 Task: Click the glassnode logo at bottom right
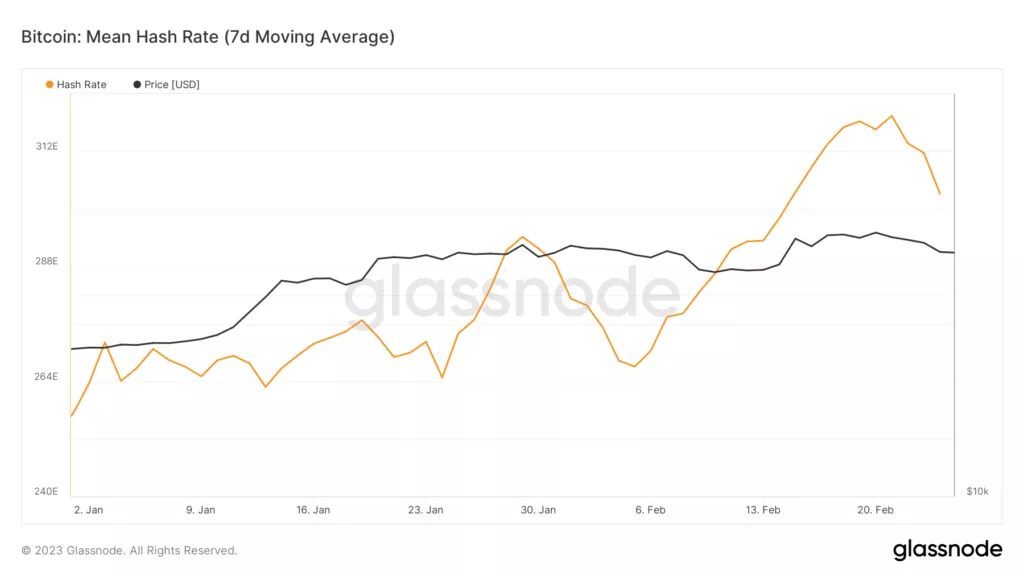[x=947, y=550]
